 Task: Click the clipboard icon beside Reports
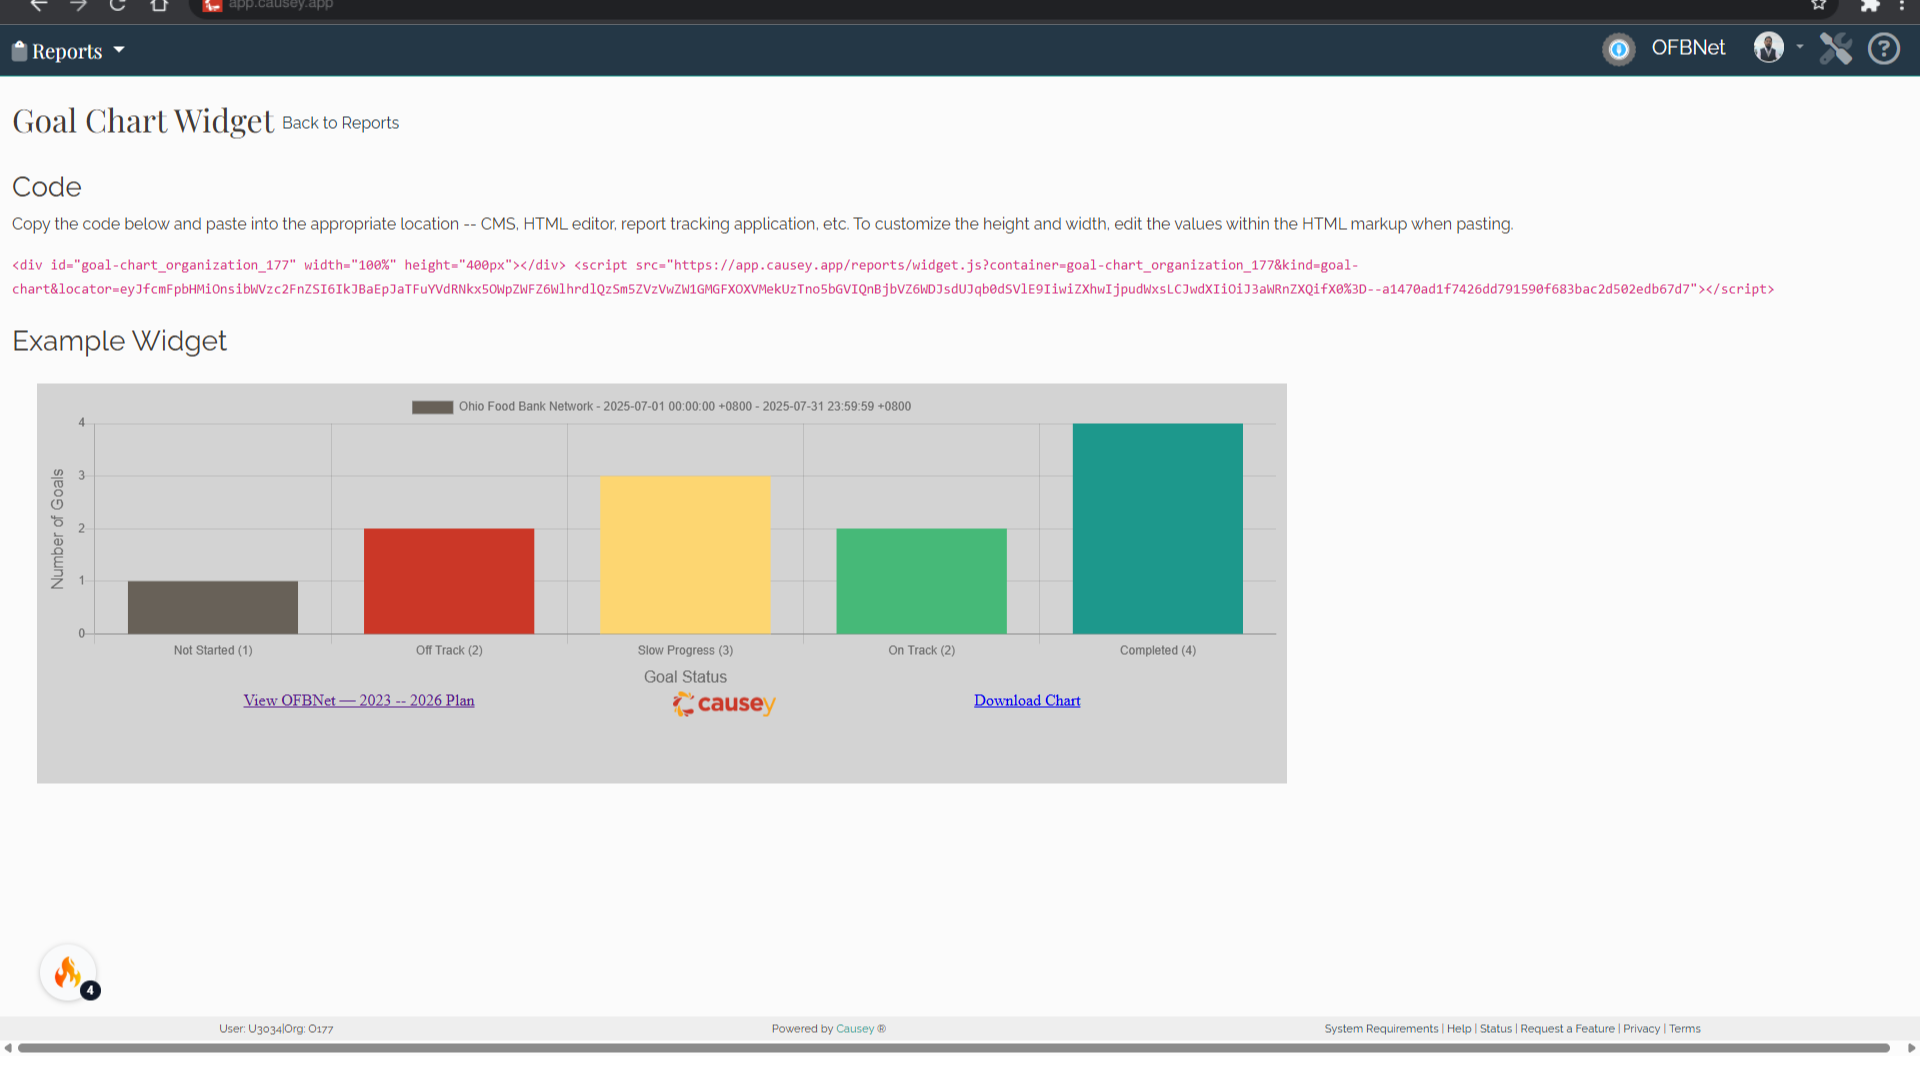[x=19, y=50]
